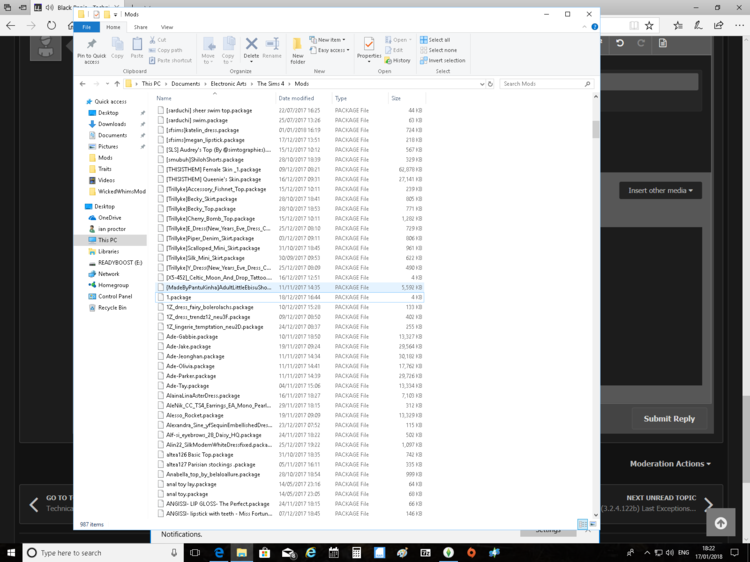750x562 pixels.
Task: Click the Paste ribbon icon
Action: tap(137, 48)
